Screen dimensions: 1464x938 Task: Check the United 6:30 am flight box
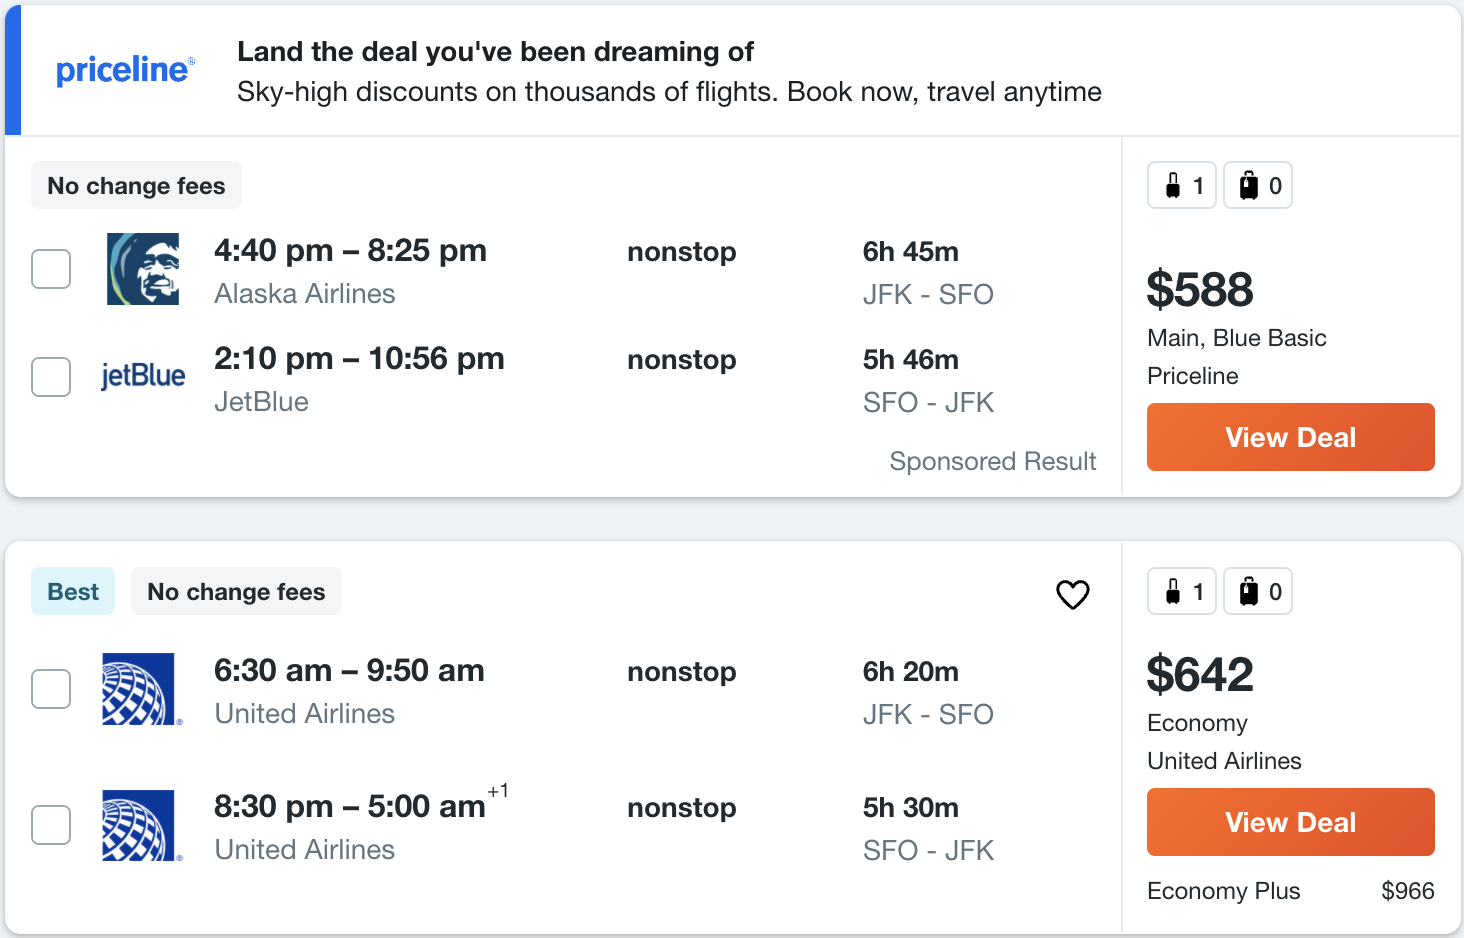tap(51, 689)
